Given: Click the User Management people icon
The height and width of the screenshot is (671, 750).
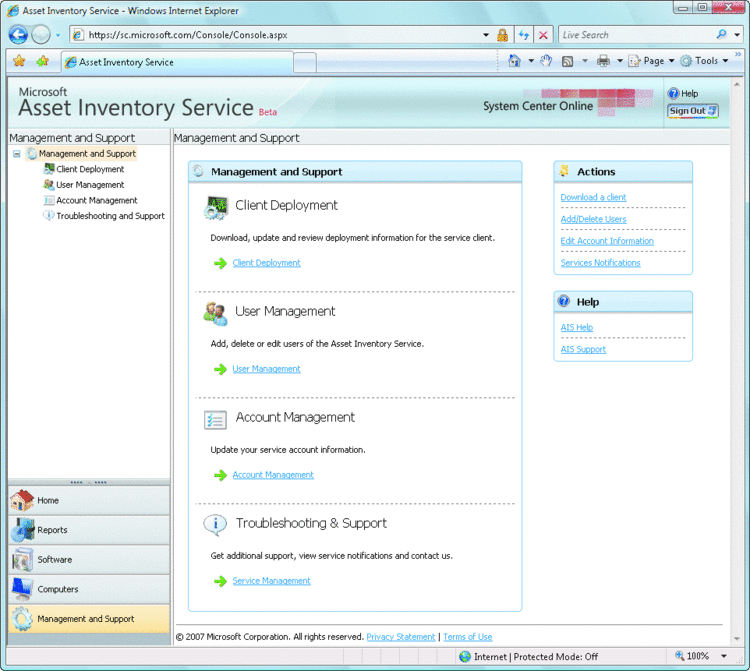Looking at the screenshot, I should [x=215, y=314].
